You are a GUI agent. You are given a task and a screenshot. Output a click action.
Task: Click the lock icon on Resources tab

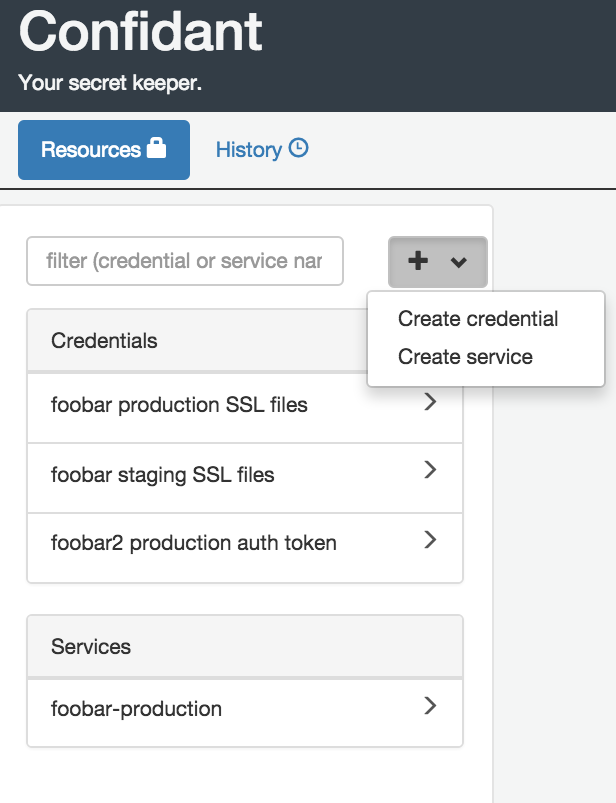coord(156,148)
